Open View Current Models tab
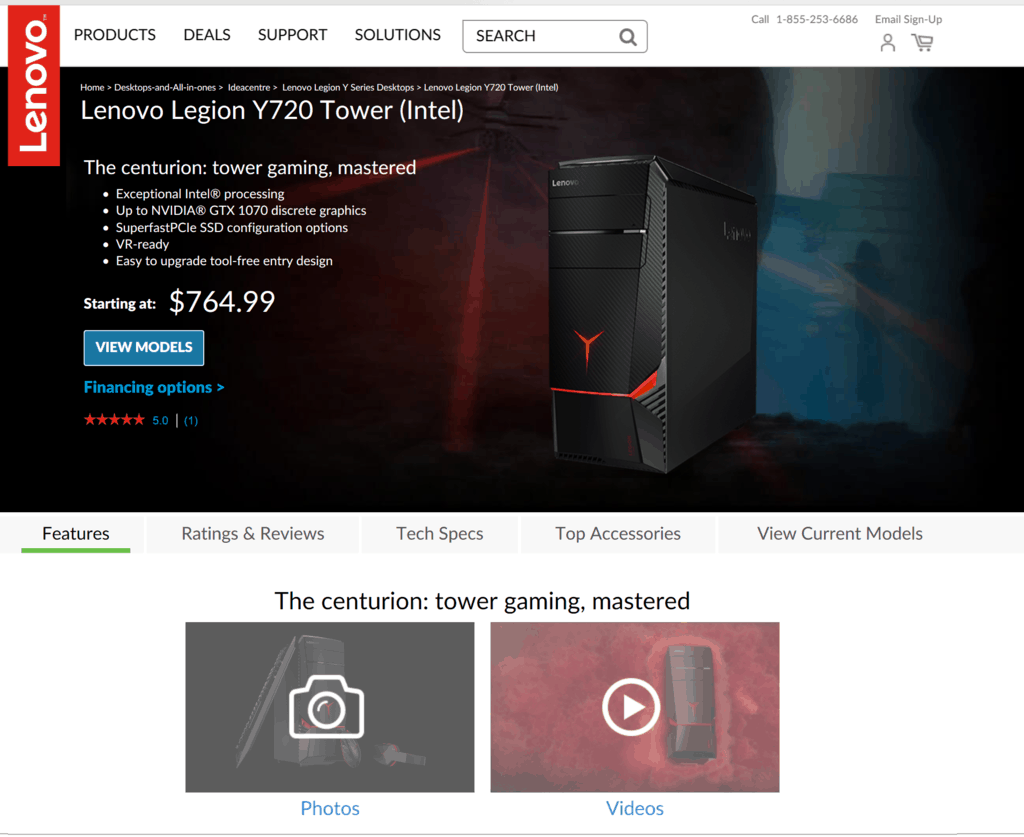 point(840,534)
